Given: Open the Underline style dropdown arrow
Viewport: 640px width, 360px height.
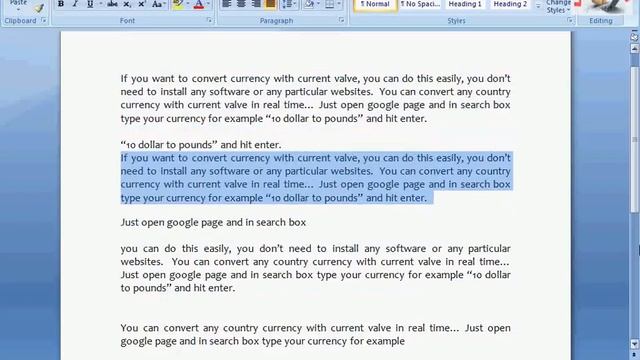Looking at the screenshot, I should pos(100,4).
